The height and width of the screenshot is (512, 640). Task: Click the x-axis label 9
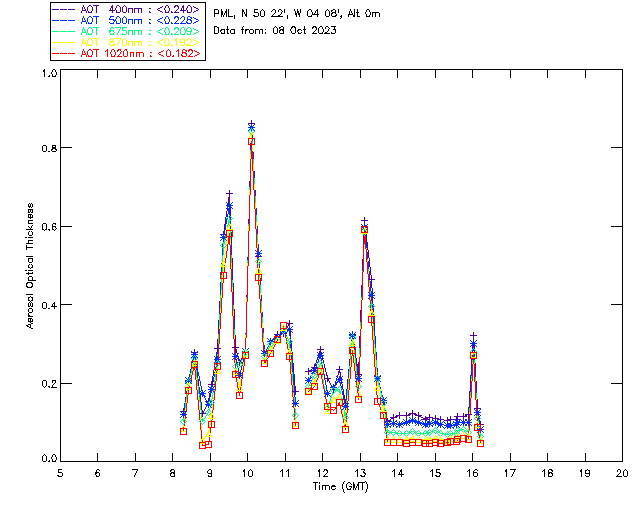point(210,473)
